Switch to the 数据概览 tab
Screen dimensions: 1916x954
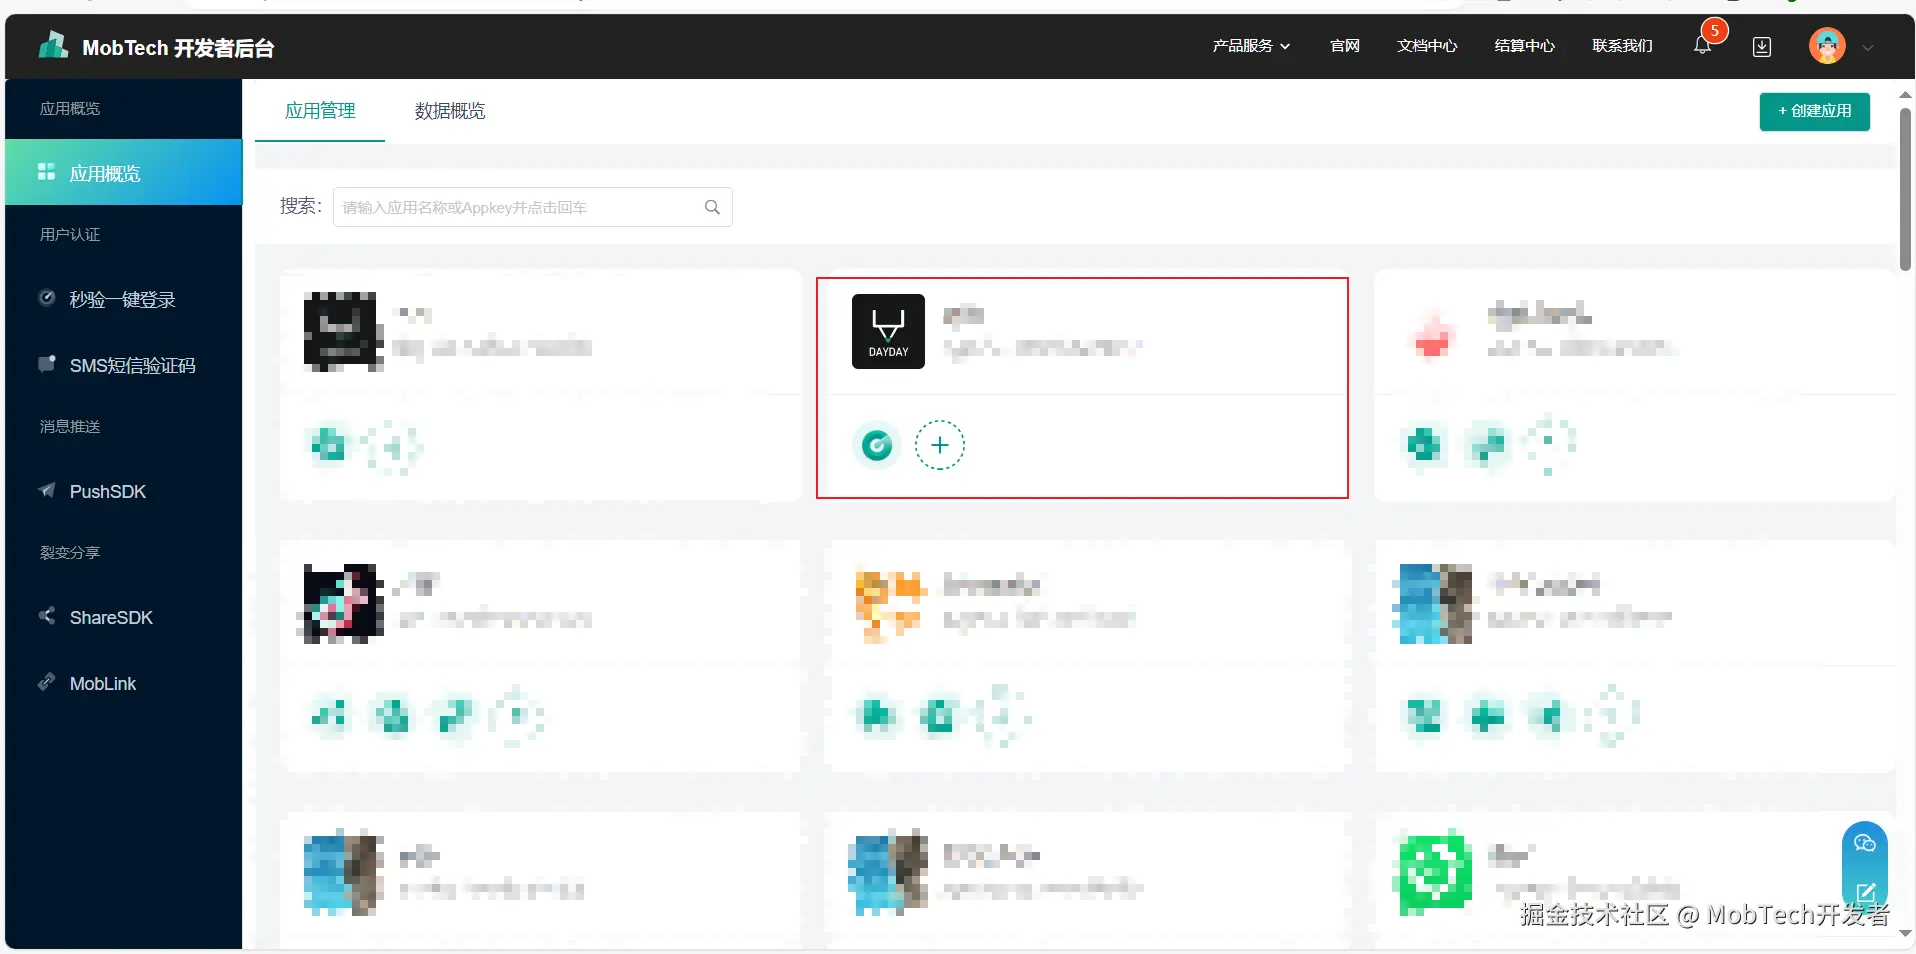(x=450, y=111)
